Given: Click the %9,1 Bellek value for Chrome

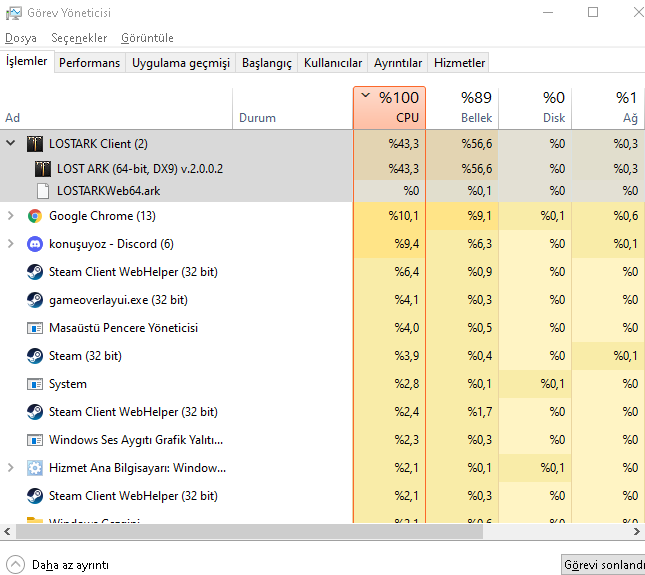Looking at the screenshot, I should [480, 216].
